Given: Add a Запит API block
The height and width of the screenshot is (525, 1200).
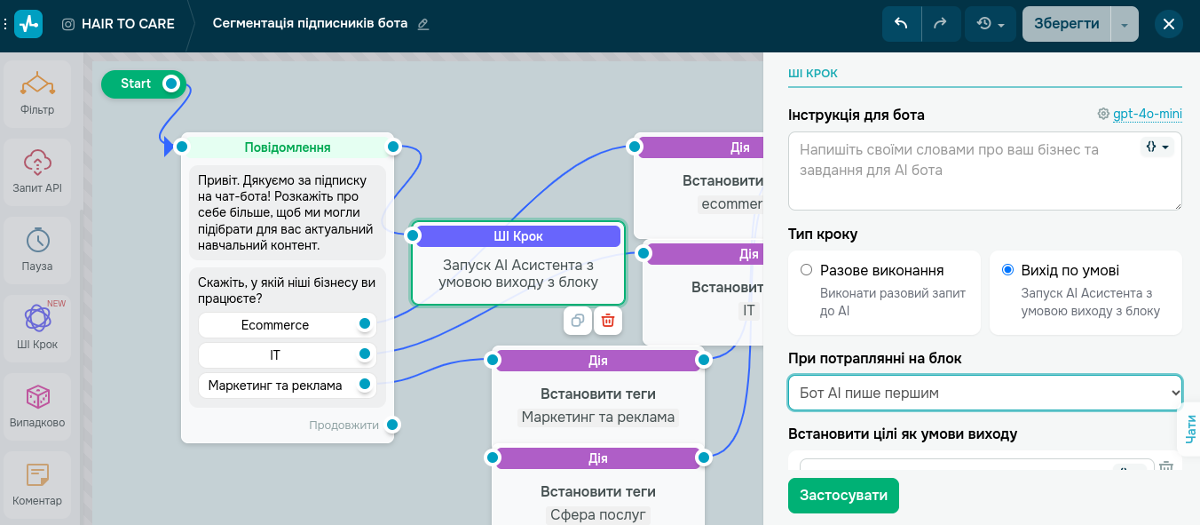Looking at the screenshot, I should click(37, 172).
